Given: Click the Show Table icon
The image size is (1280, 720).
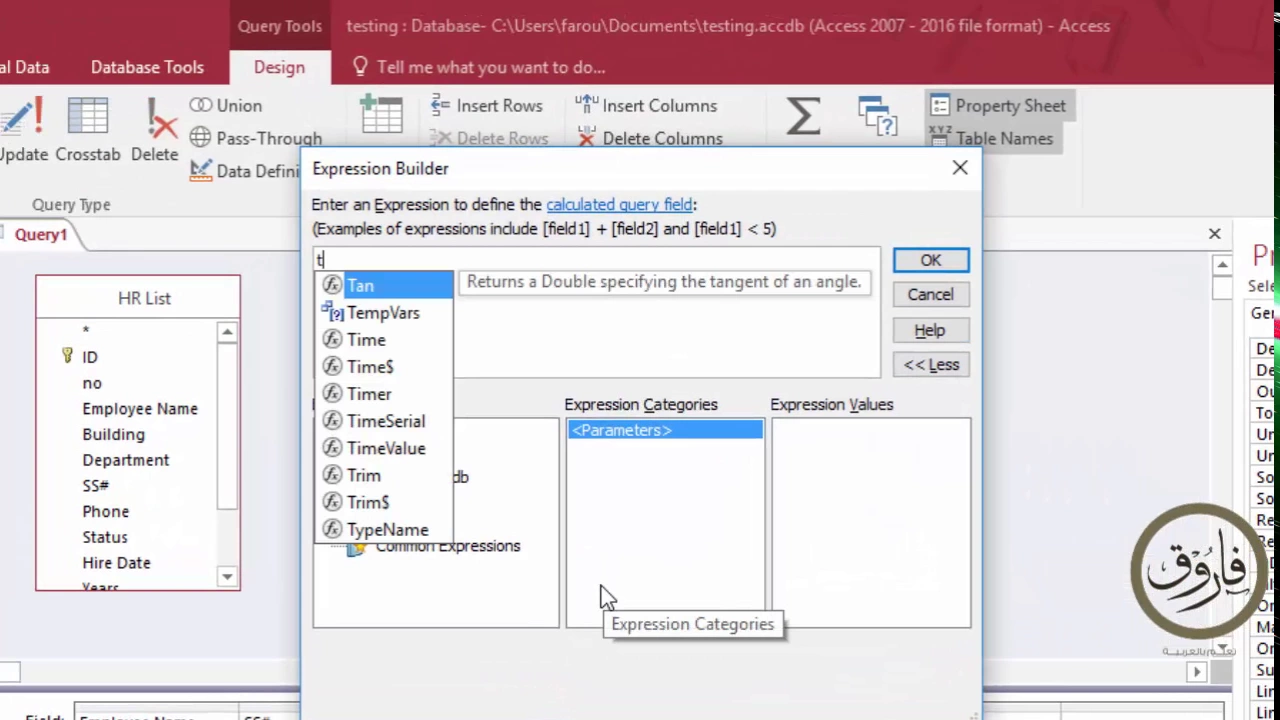Looking at the screenshot, I should (x=382, y=115).
